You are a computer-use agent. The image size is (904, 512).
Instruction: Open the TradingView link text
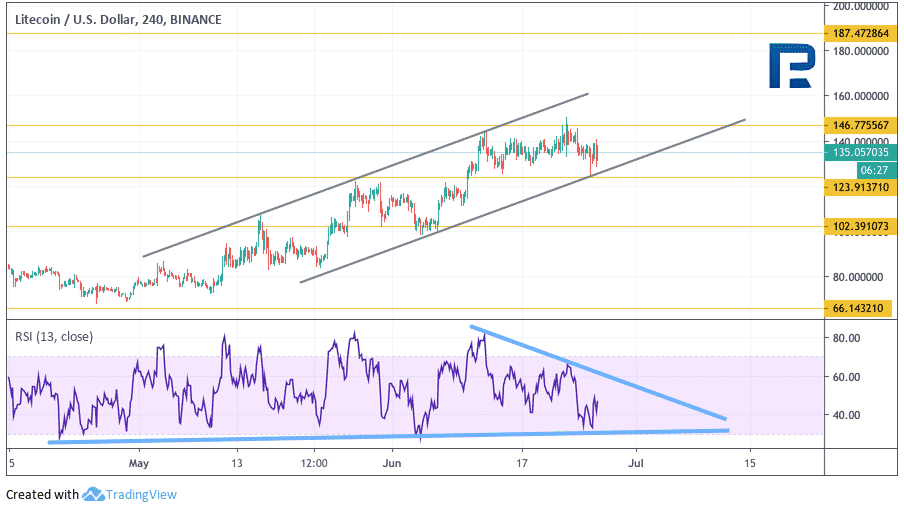(141, 495)
